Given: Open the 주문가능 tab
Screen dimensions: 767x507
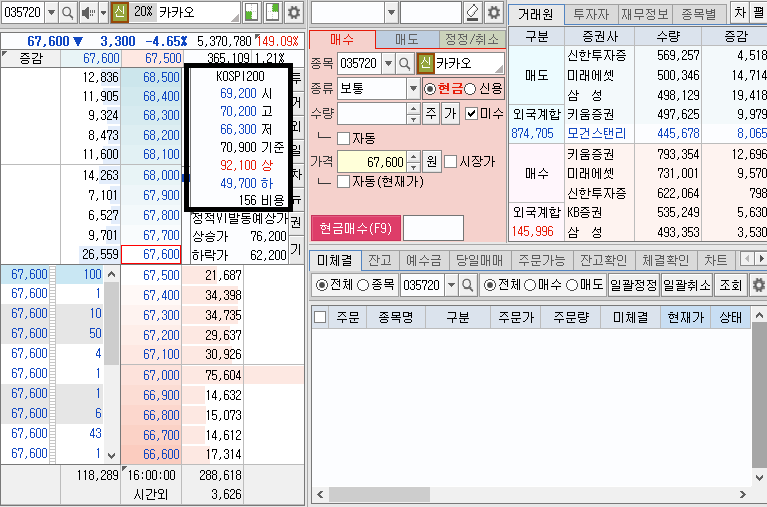Looking at the screenshot, I should coord(541,260).
